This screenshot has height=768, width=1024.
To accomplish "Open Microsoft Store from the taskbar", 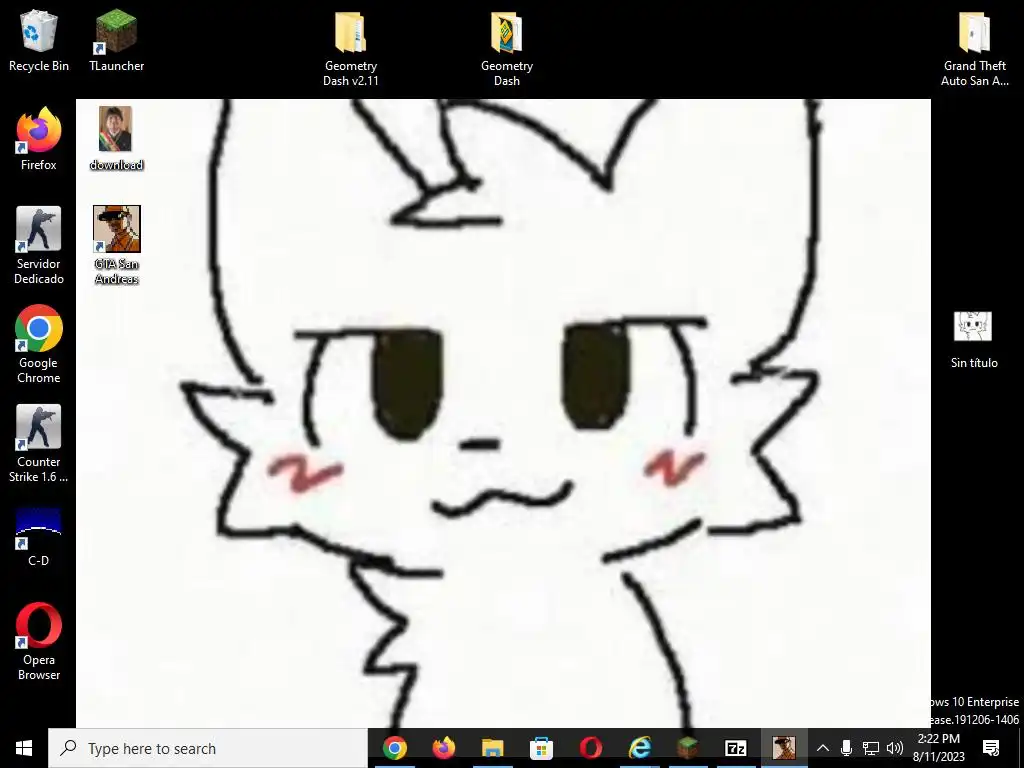I will 541,748.
